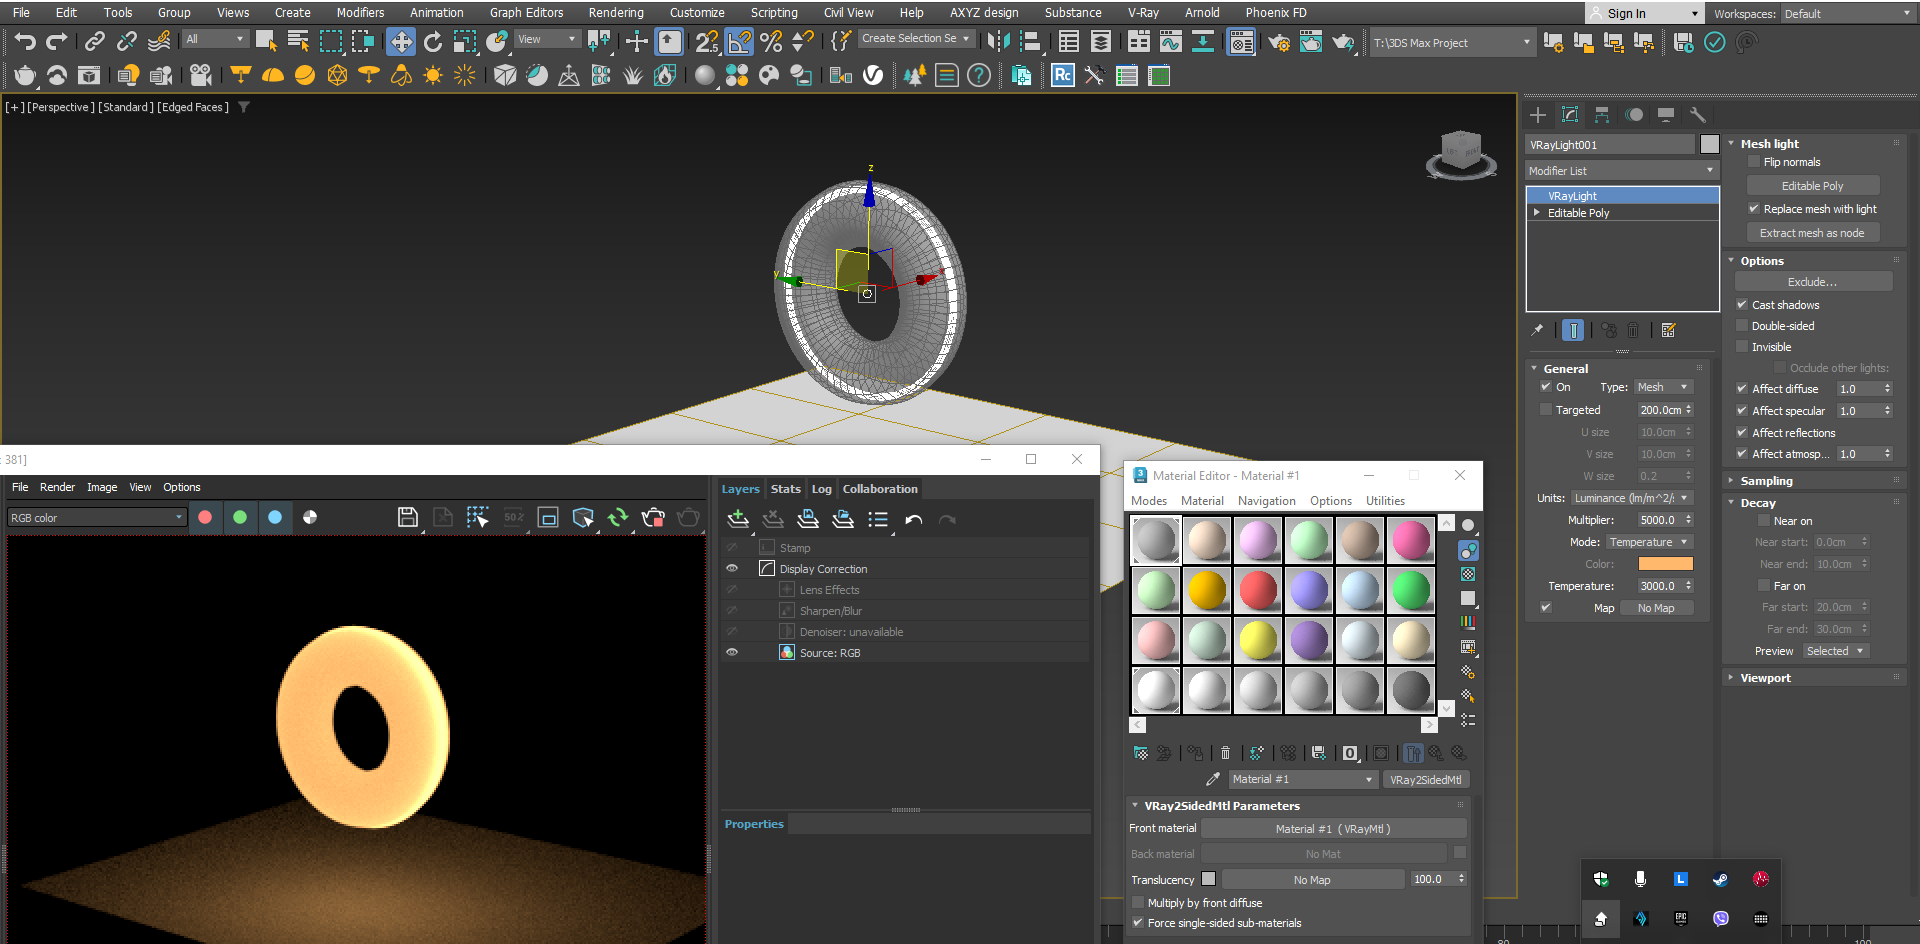Open the Curve Editor
Viewport: 1920px width, 944px height.
1171,41
